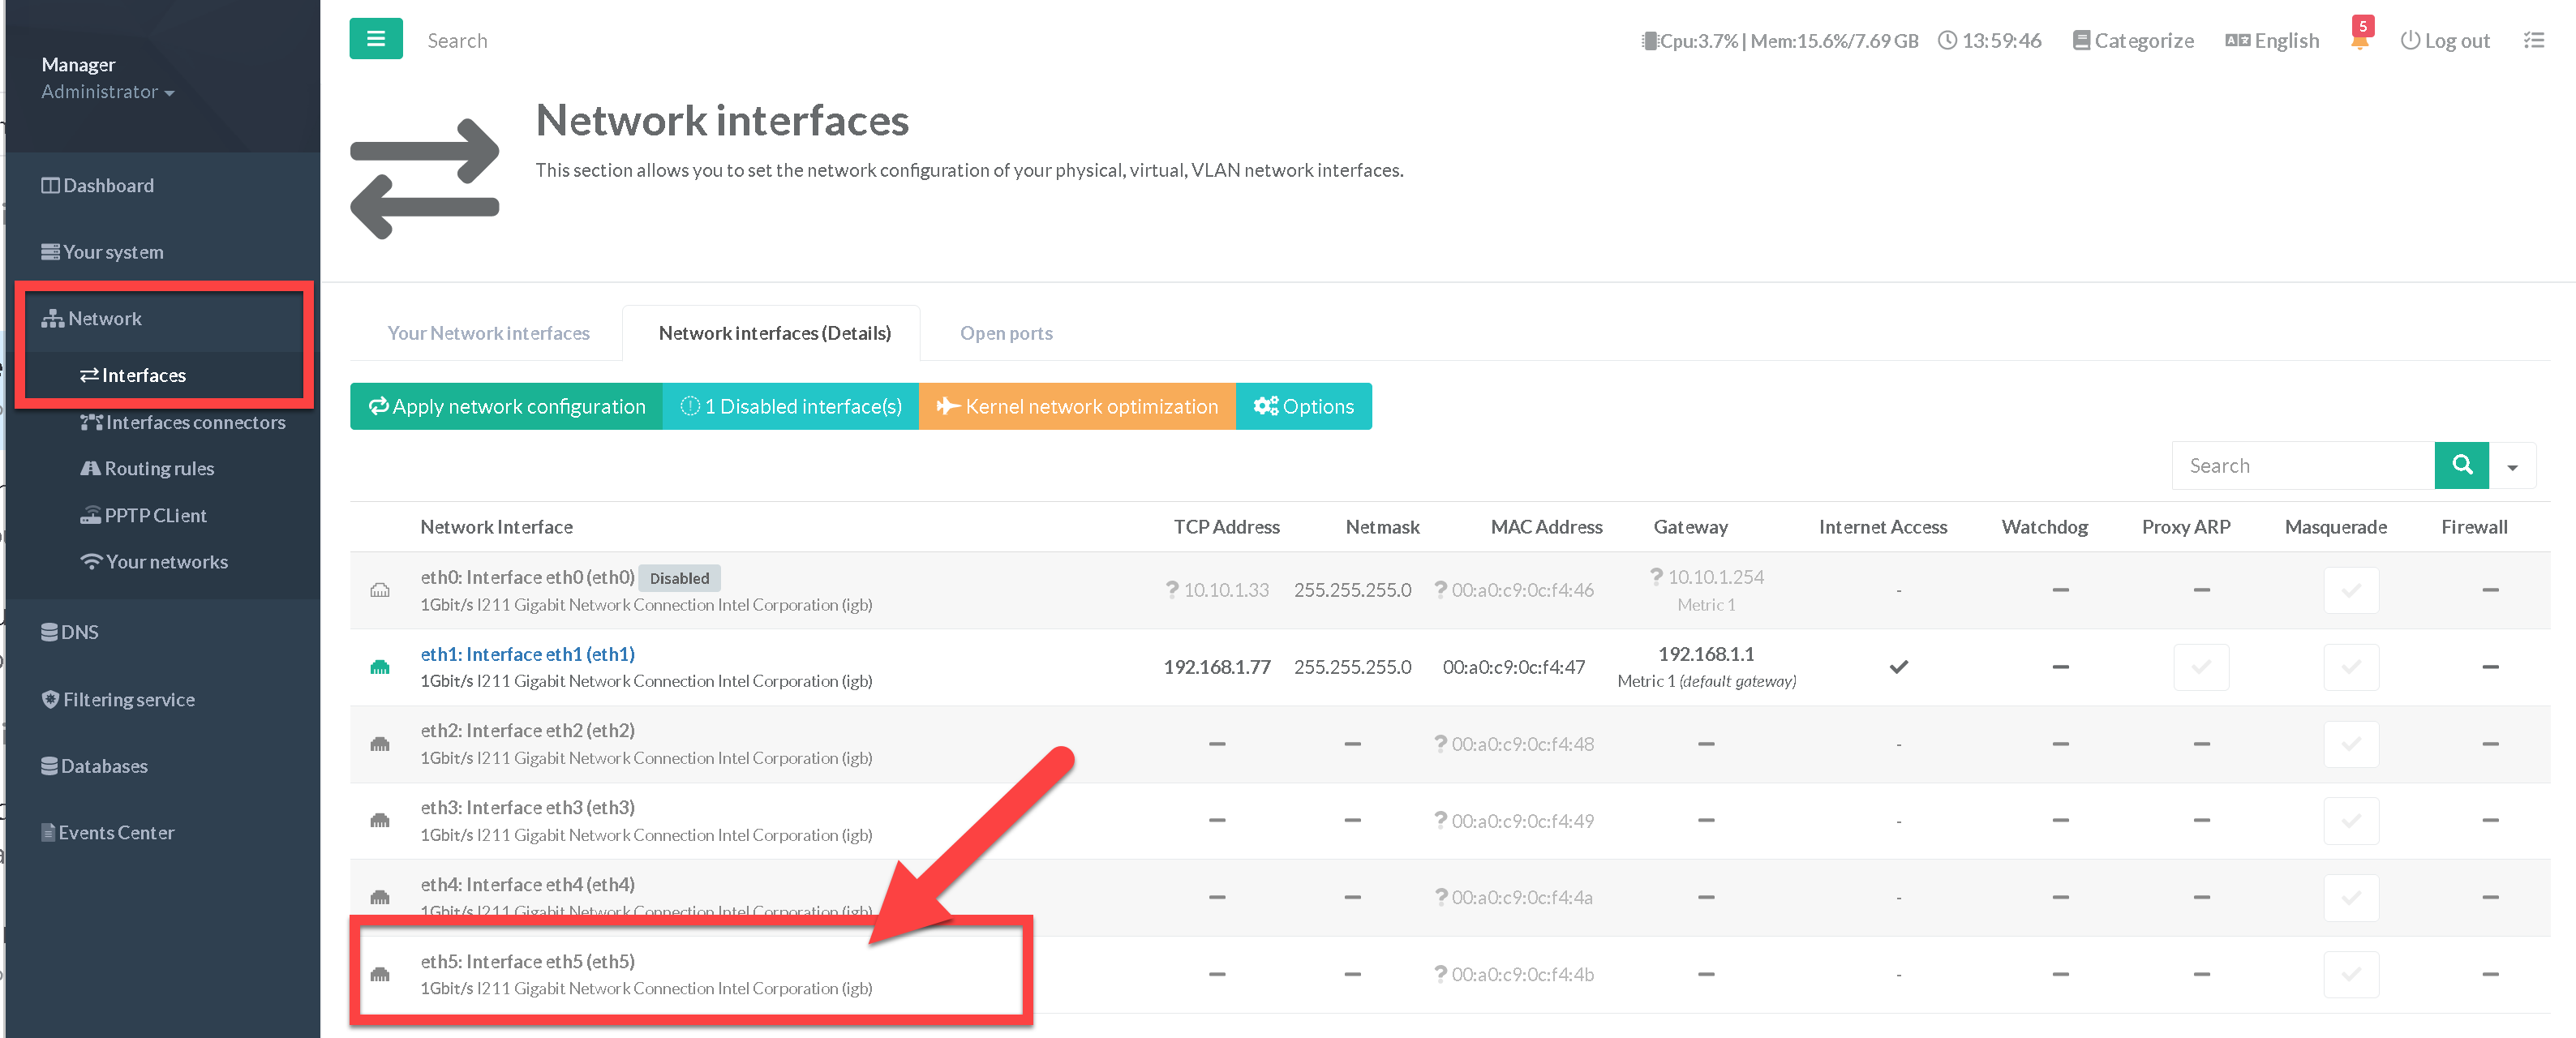
Task: Click the Kernel network optimization button
Action: [1077, 406]
